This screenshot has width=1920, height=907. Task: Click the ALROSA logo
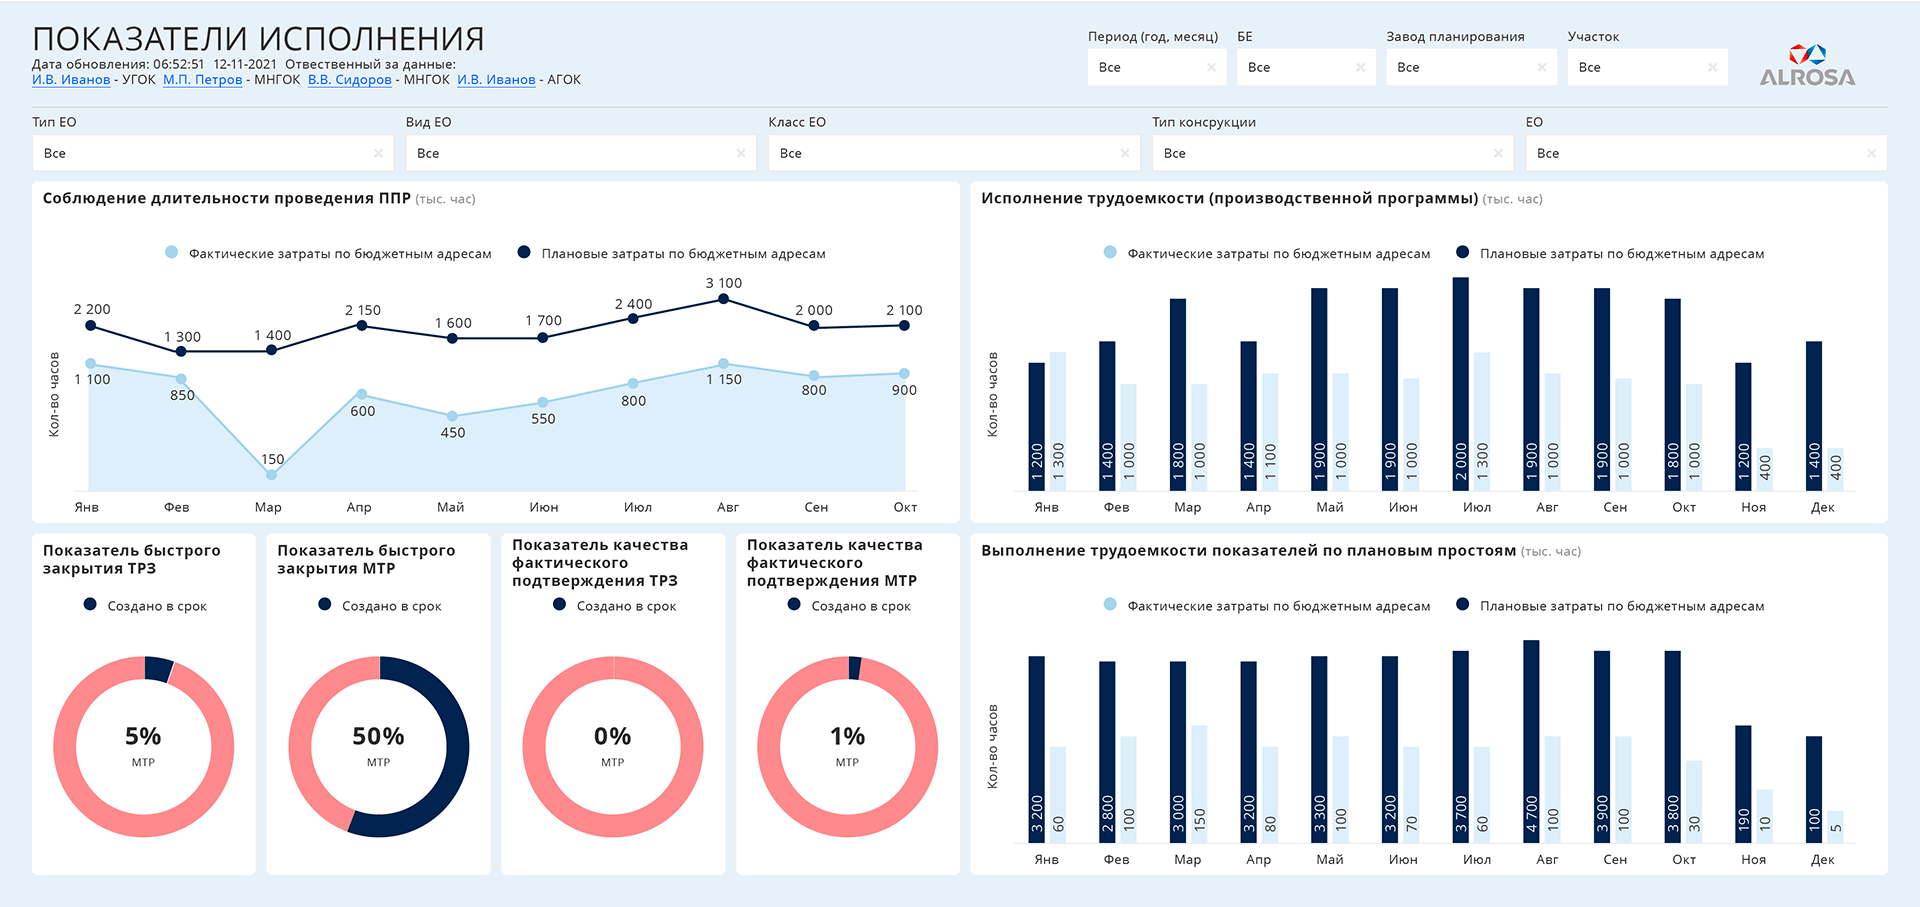1807,64
